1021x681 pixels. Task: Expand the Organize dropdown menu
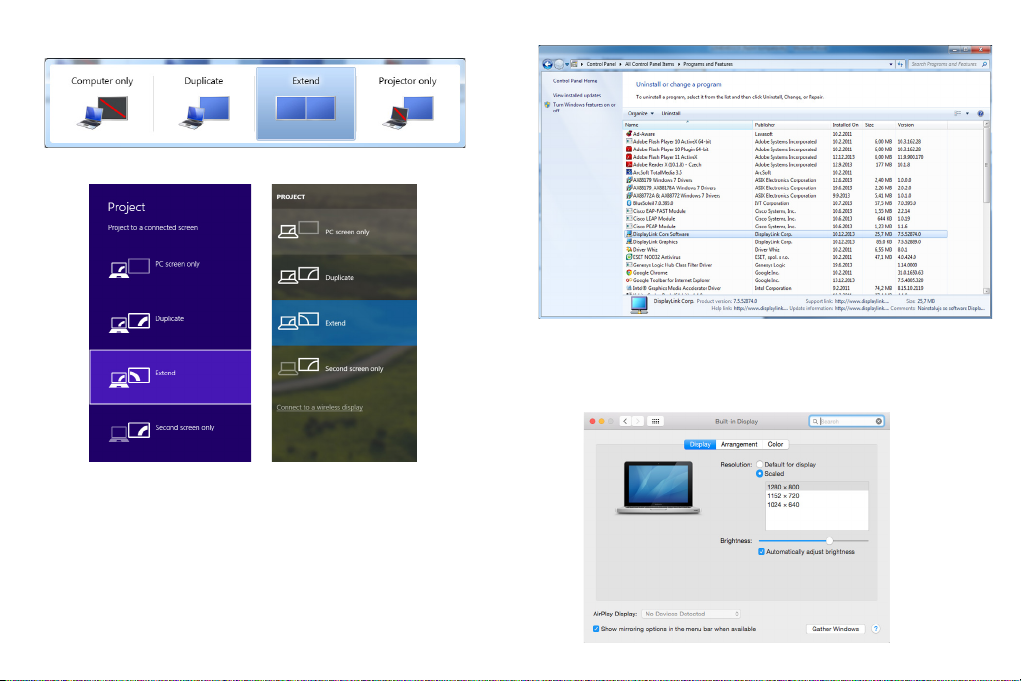point(640,114)
